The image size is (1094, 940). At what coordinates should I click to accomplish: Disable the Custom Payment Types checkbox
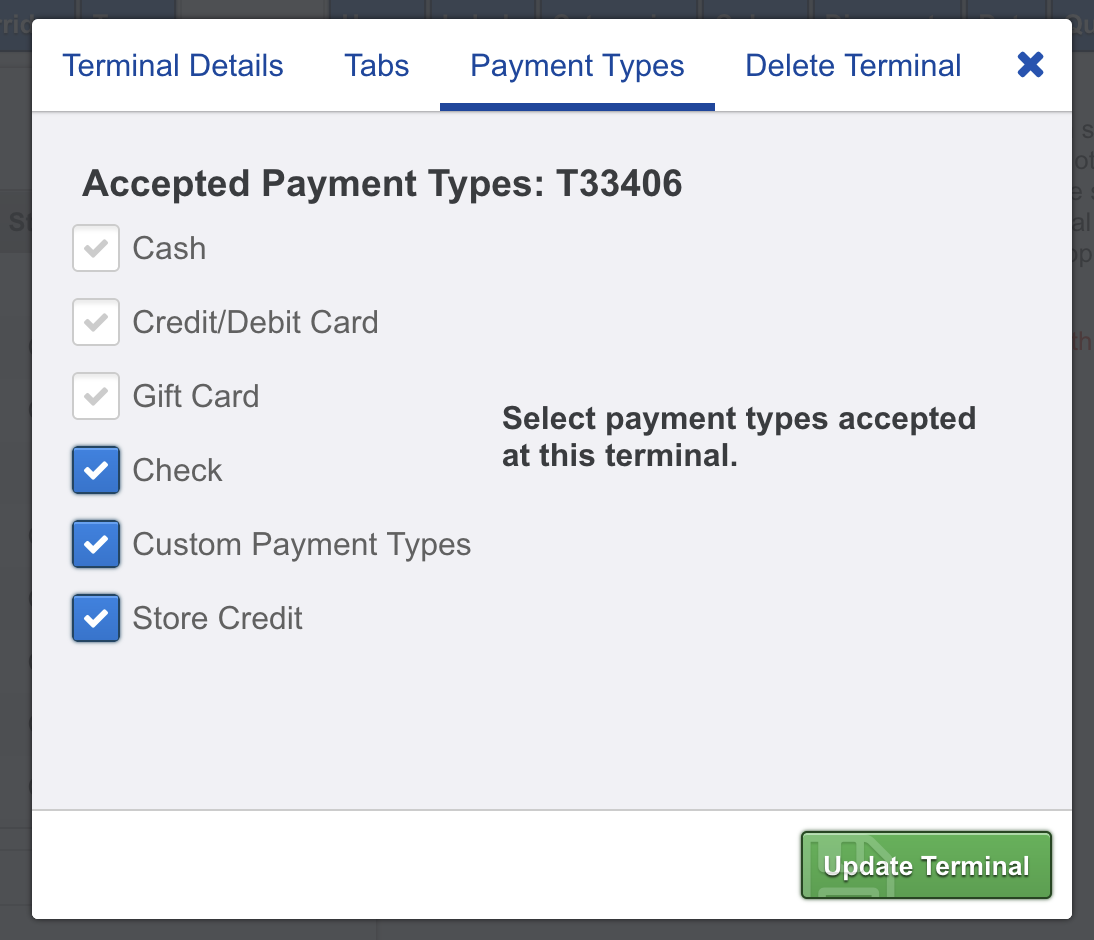coord(96,544)
